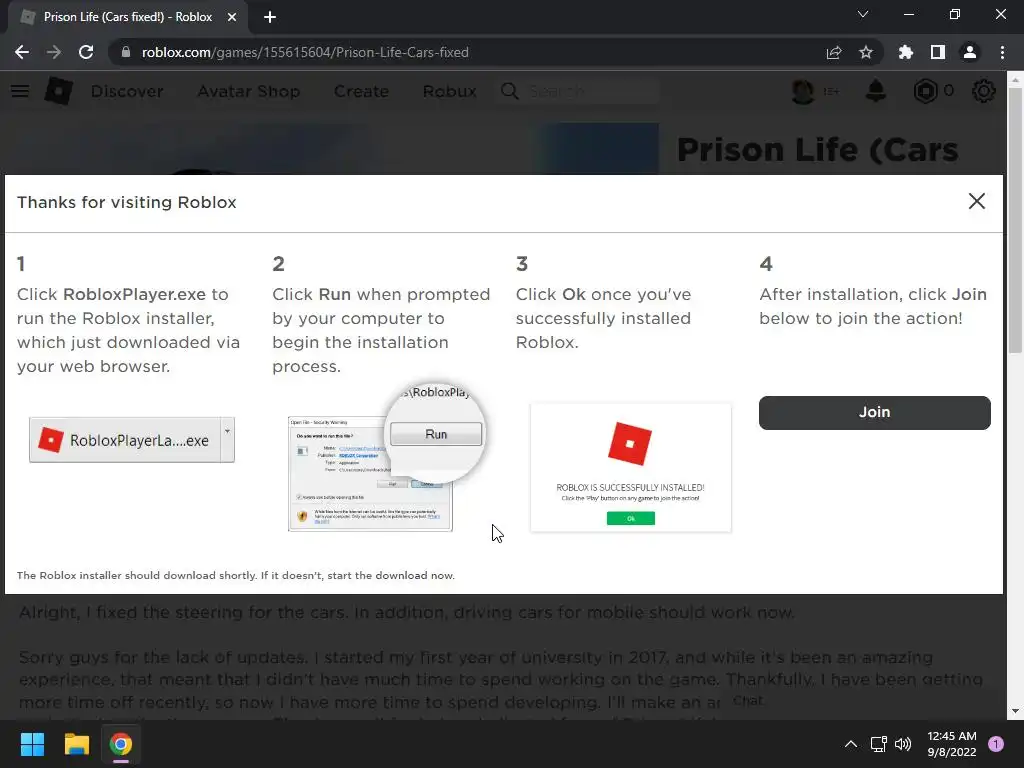Open the Robux page
Image resolution: width=1024 pixels, height=768 pixels.
coord(449,91)
